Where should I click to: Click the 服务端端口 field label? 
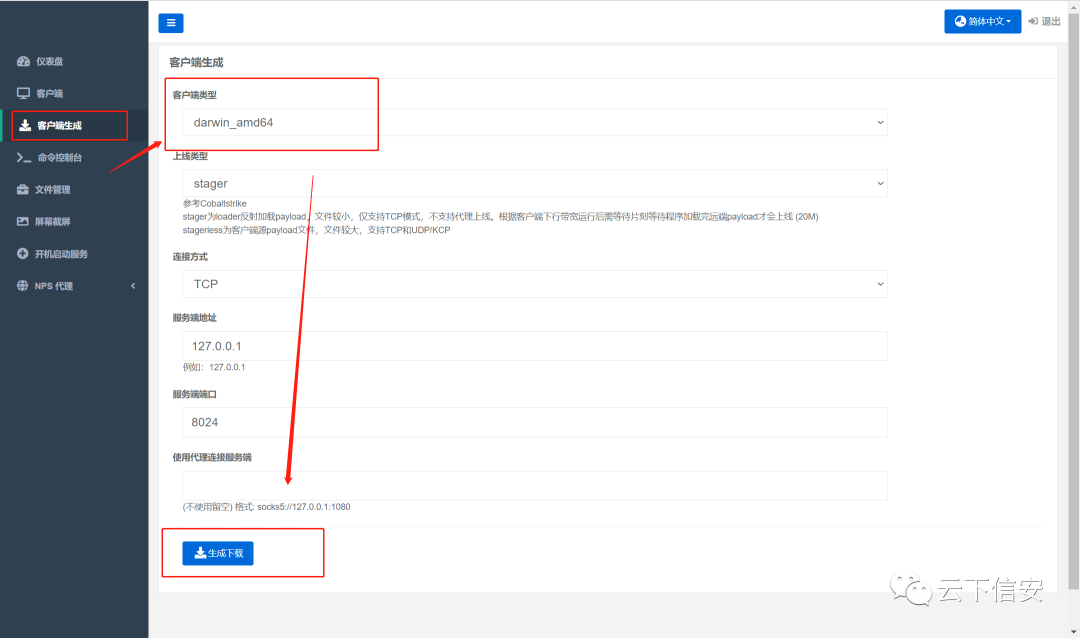tap(194, 394)
